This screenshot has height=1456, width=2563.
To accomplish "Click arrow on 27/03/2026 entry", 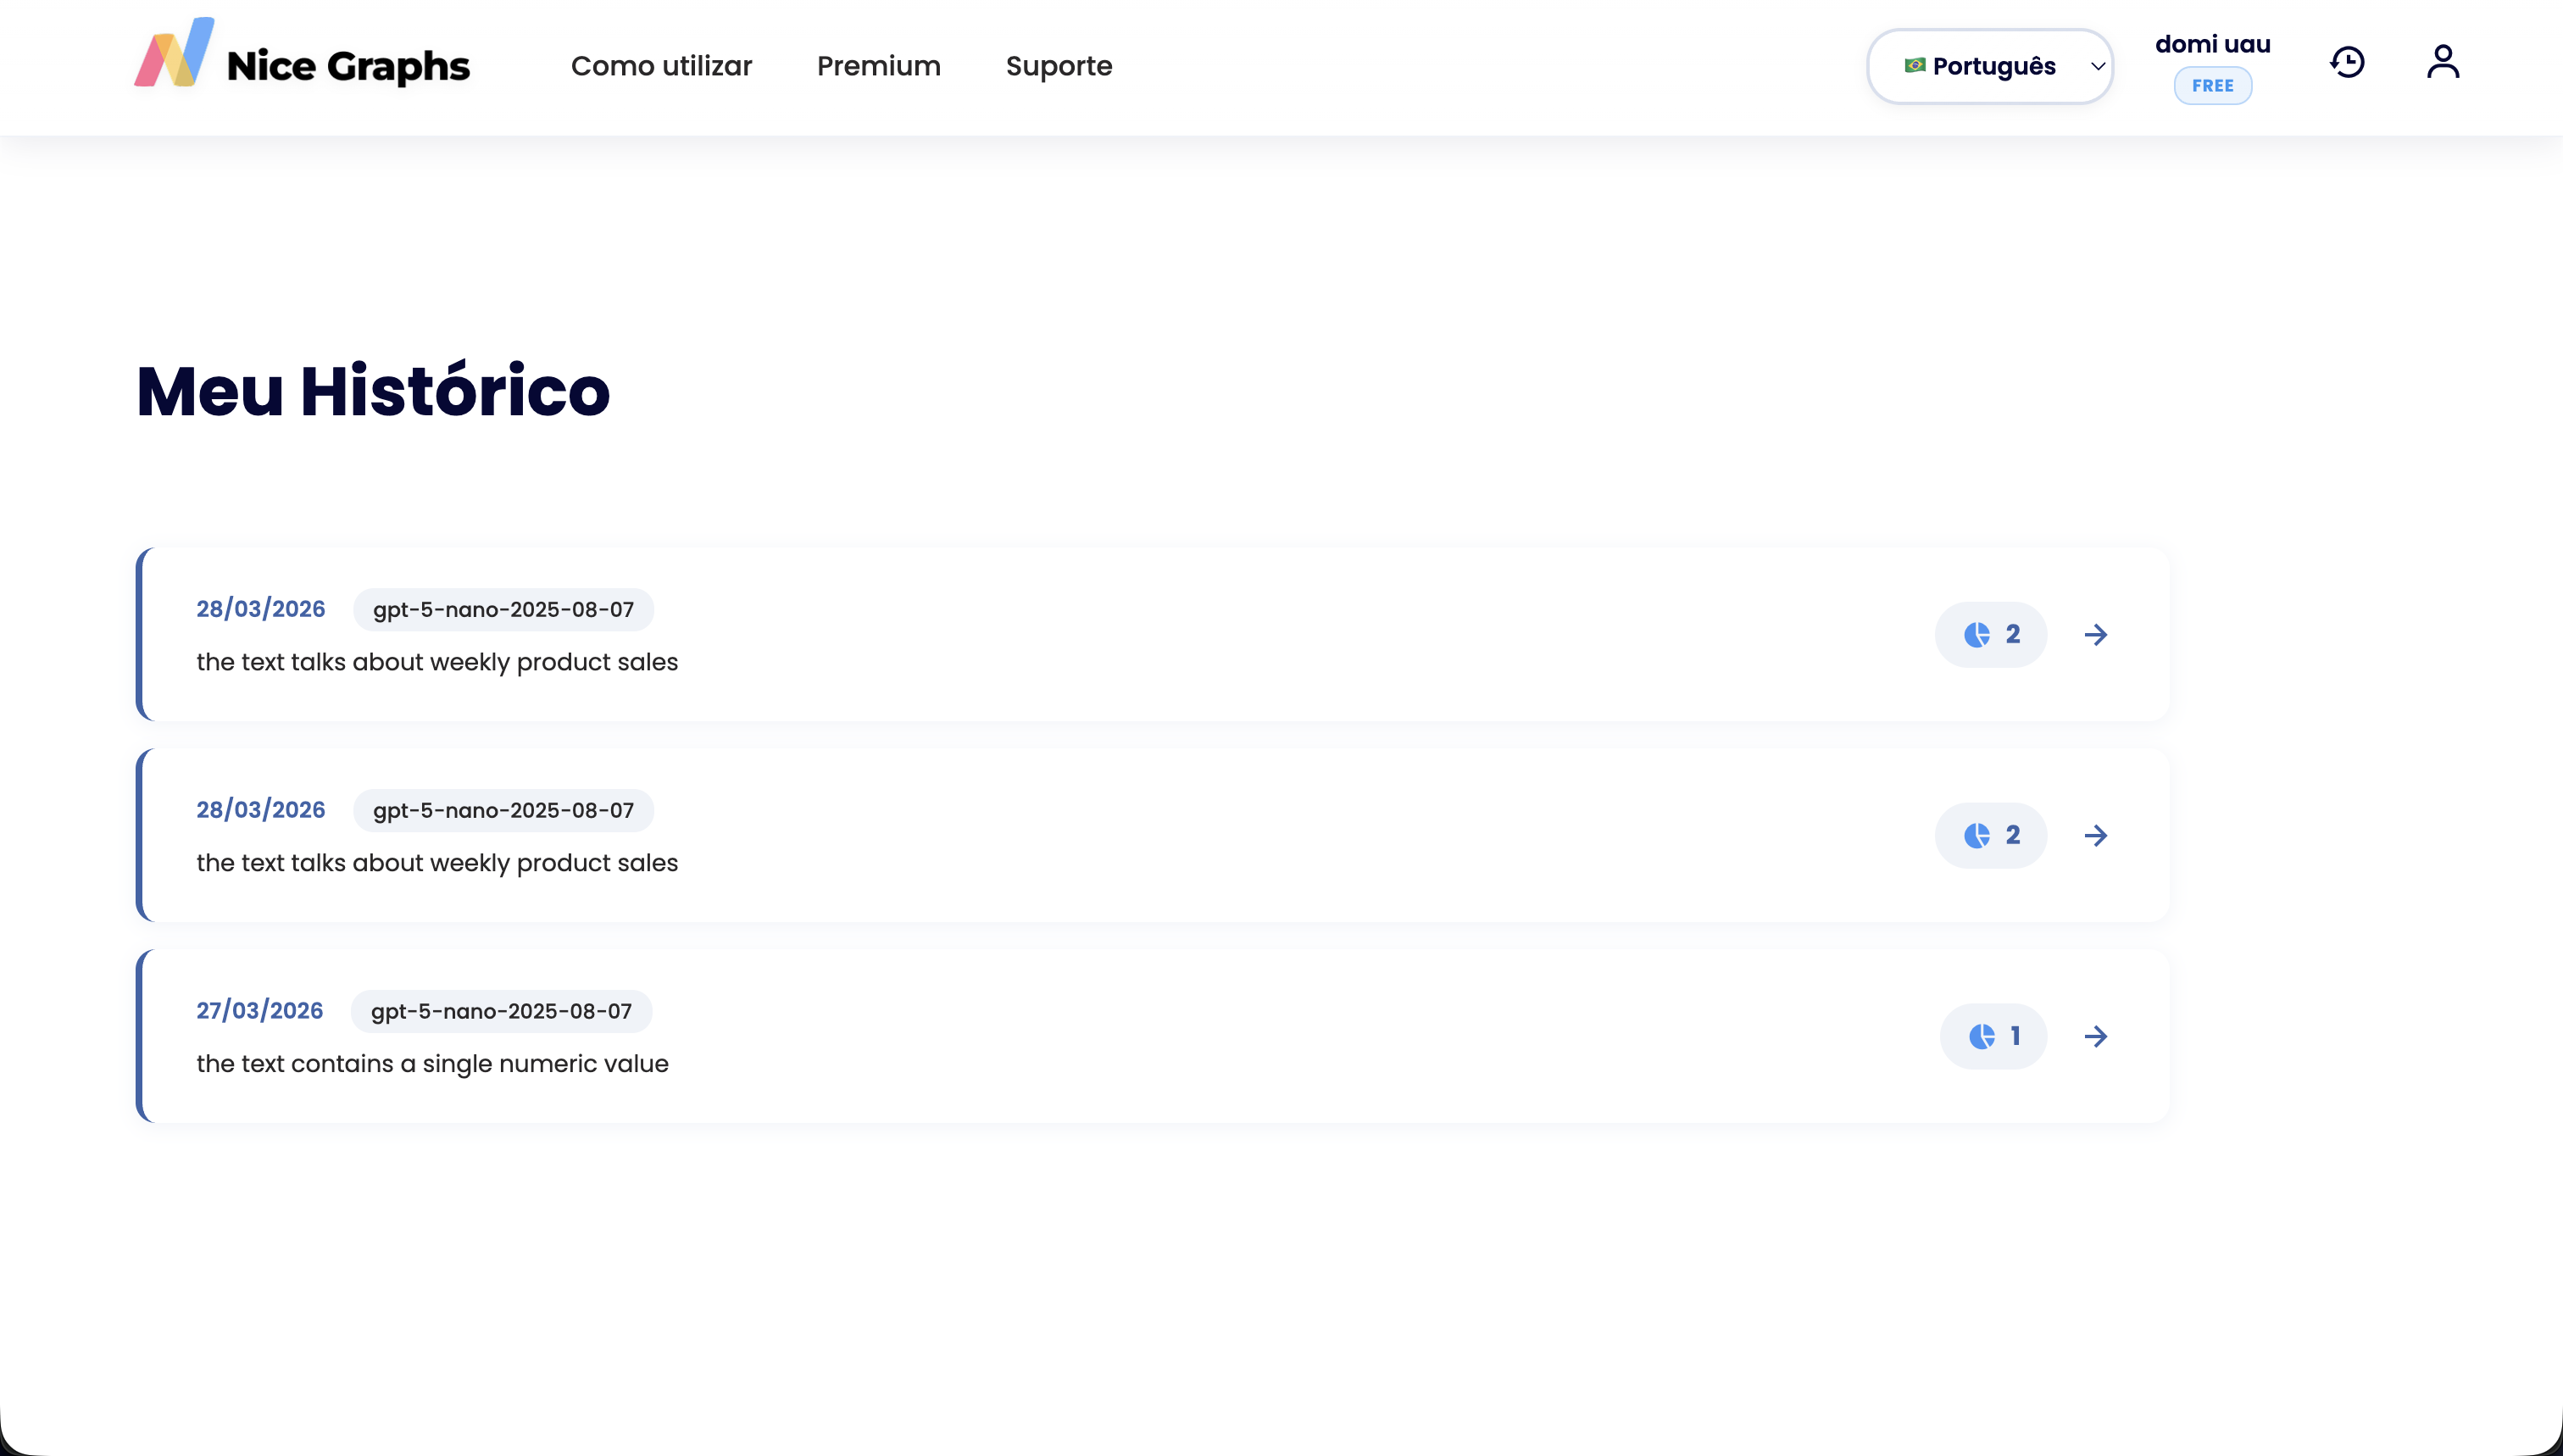I will coord(2095,1037).
